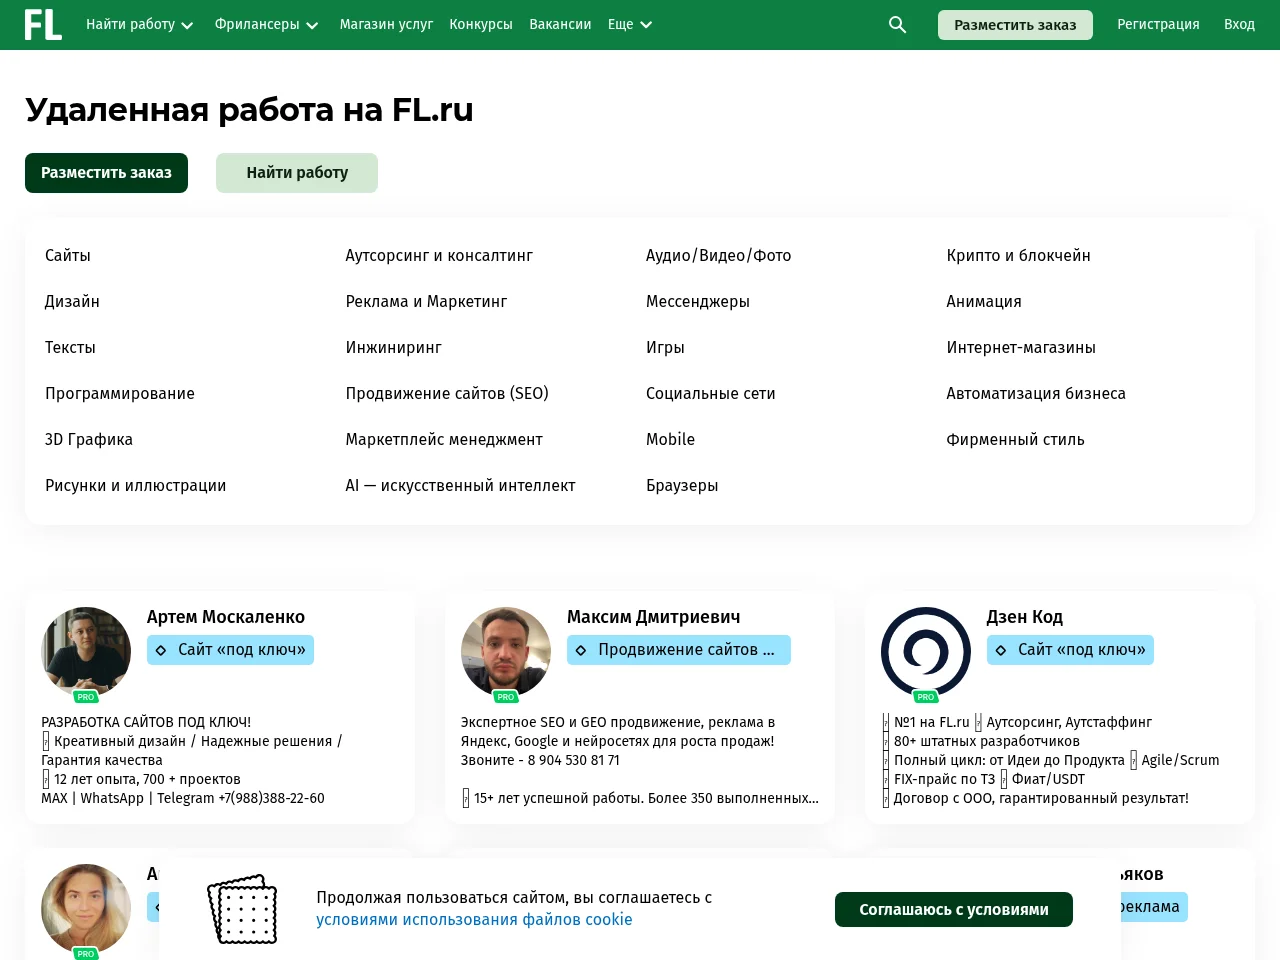1280x960 pixels.
Task: Click Дзен Код logo avatar
Action: [x=926, y=651]
